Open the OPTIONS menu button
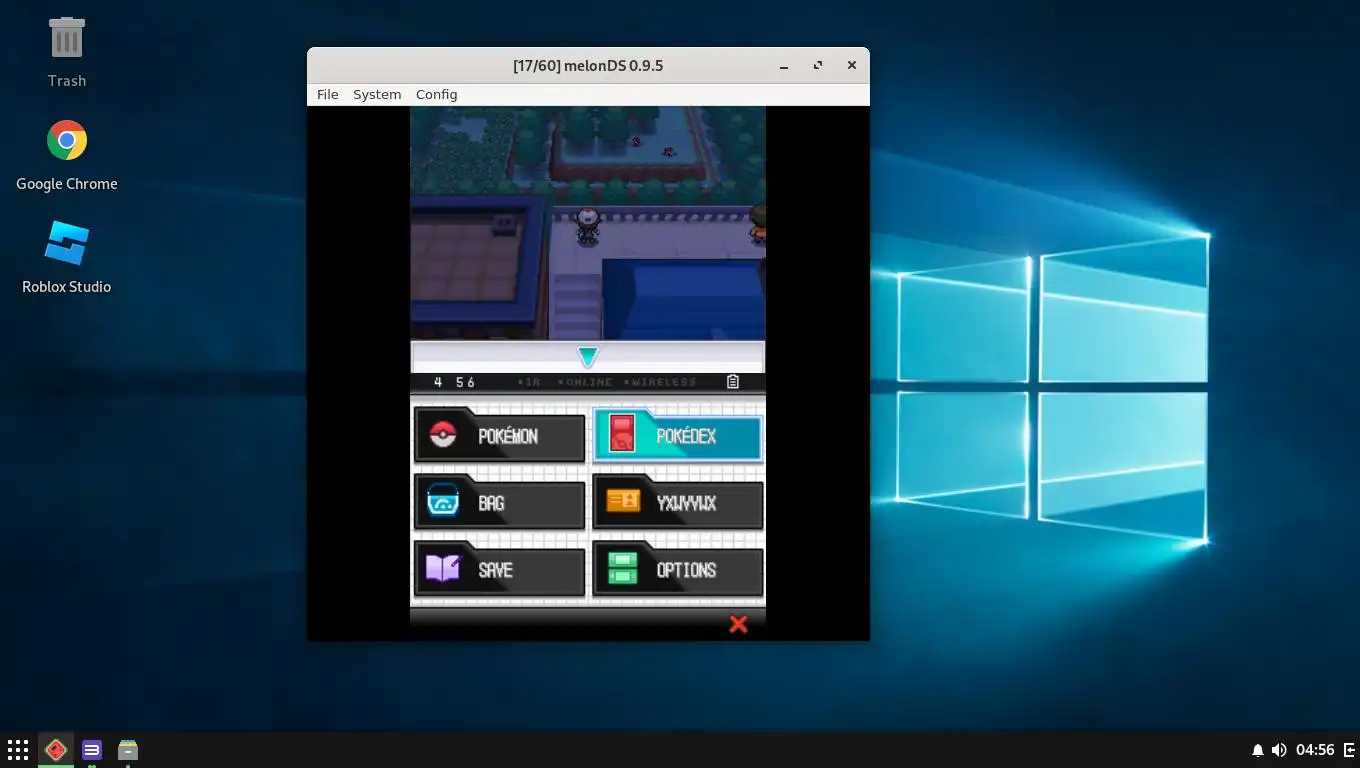The width and height of the screenshot is (1360, 768). pyautogui.click(x=678, y=570)
